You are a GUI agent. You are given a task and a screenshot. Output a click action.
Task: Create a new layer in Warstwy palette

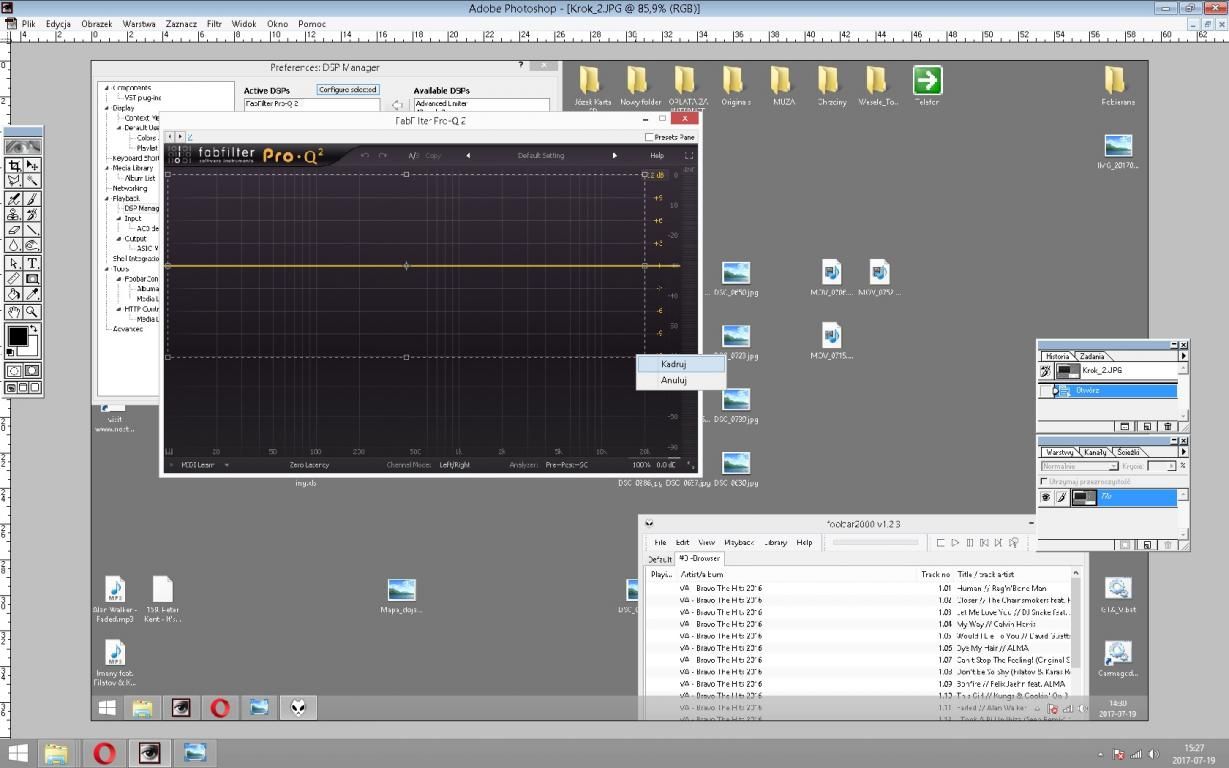1147,545
